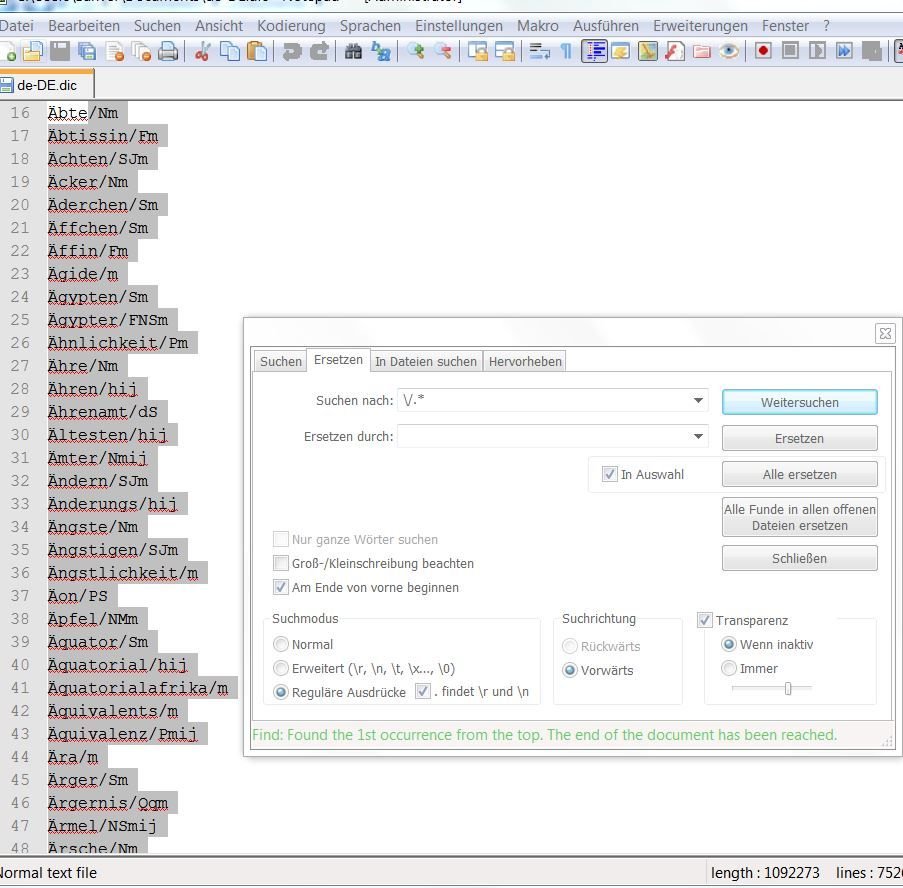
Task: Open the Kodierung menu
Action: [291, 26]
